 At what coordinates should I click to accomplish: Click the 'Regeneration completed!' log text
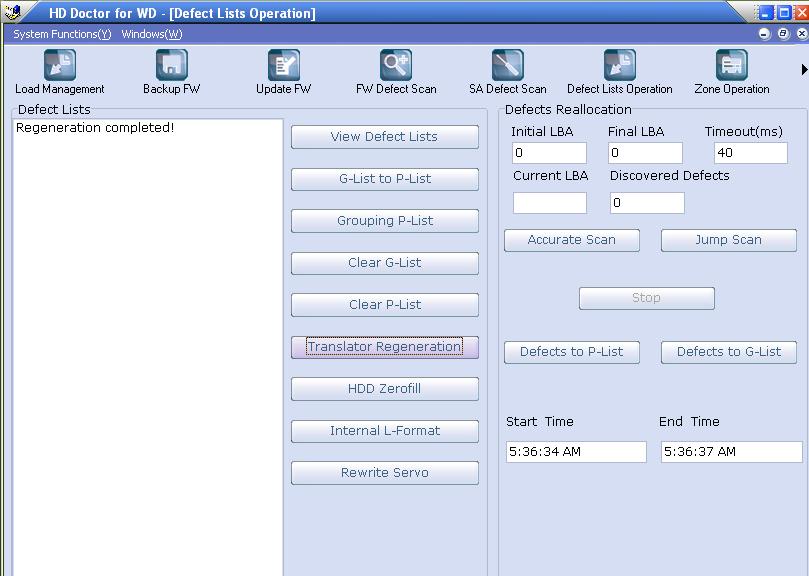[95, 128]
